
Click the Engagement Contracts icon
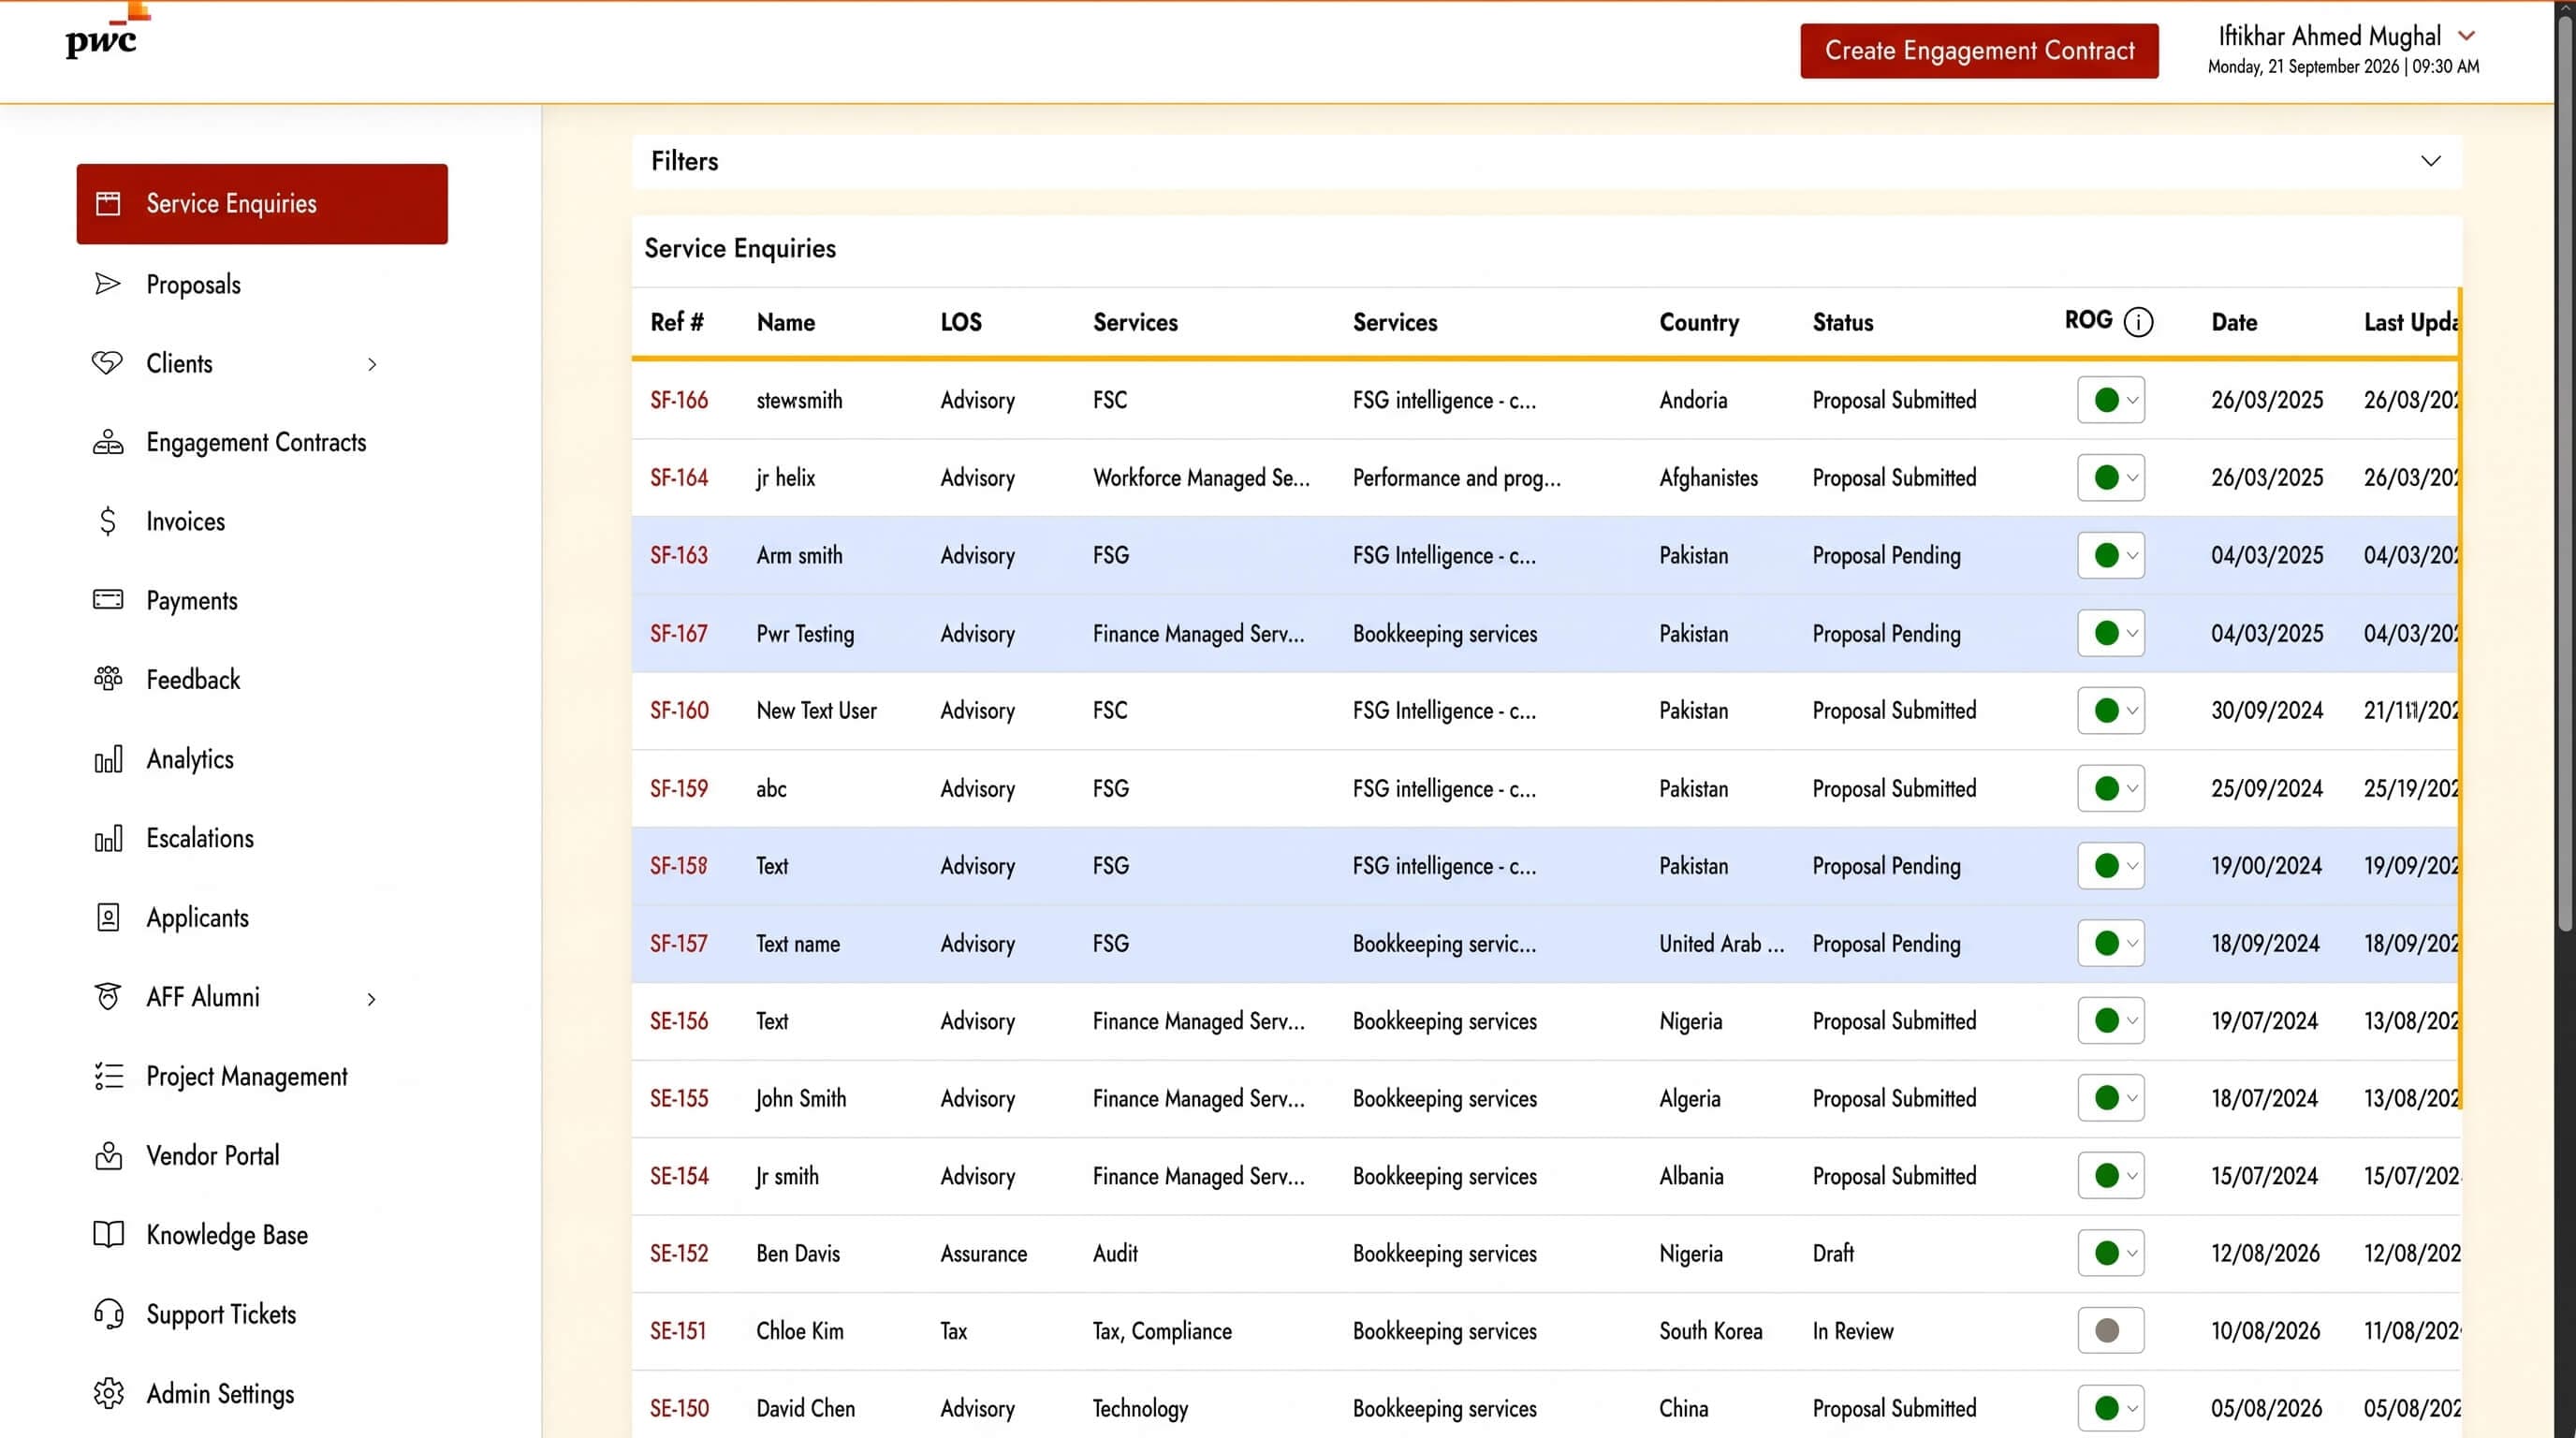[108, 442]
